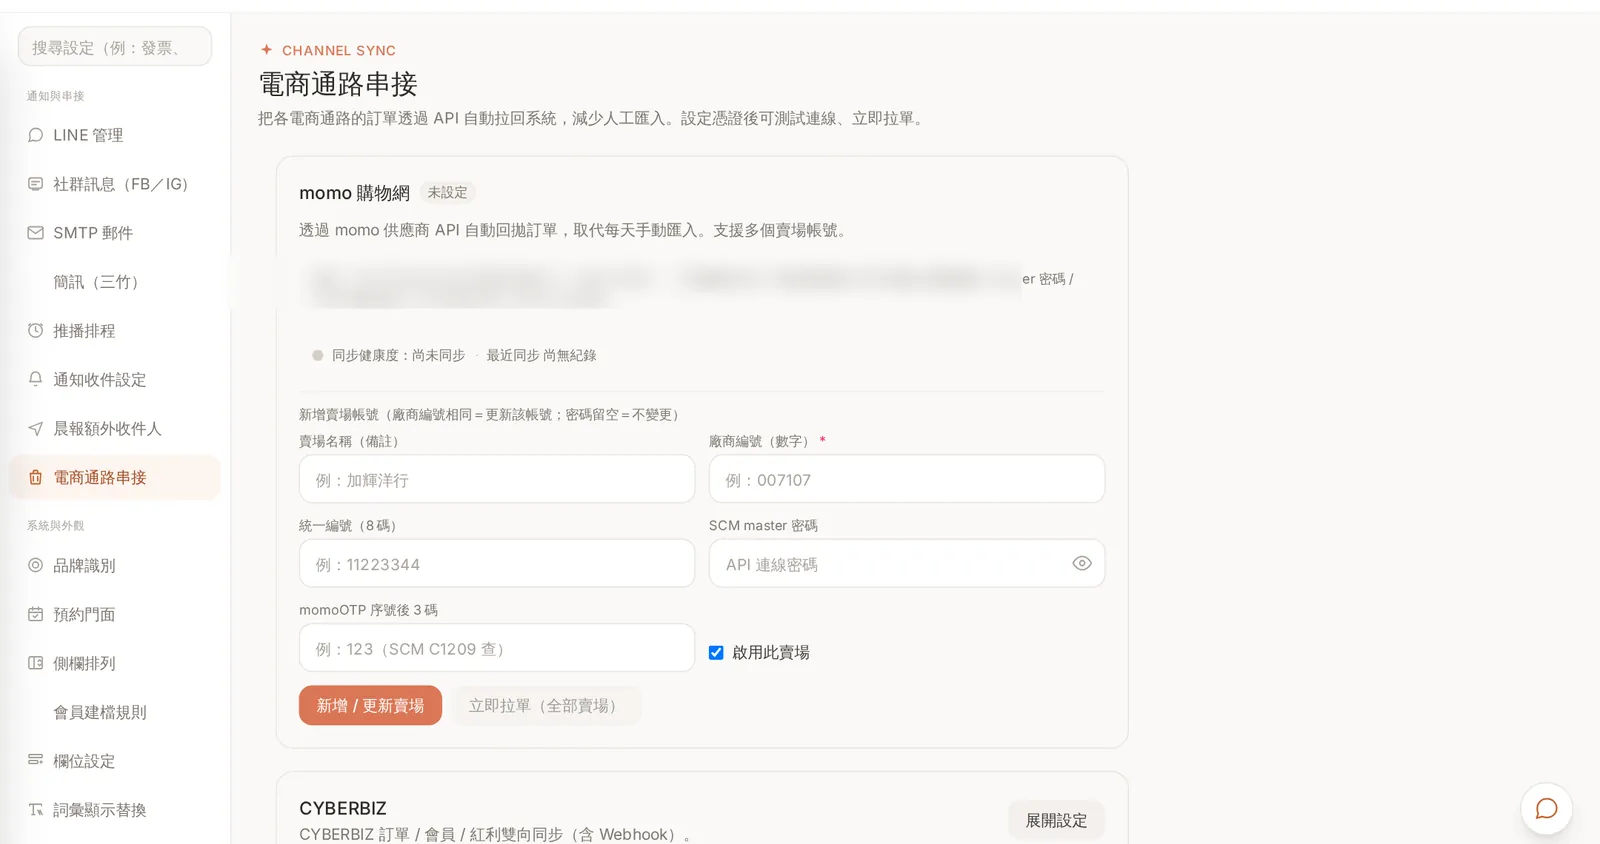Toggle the 啟用此賣場 checkbox
This screenshot has height=844, width=1600.
tap(716, 653)
